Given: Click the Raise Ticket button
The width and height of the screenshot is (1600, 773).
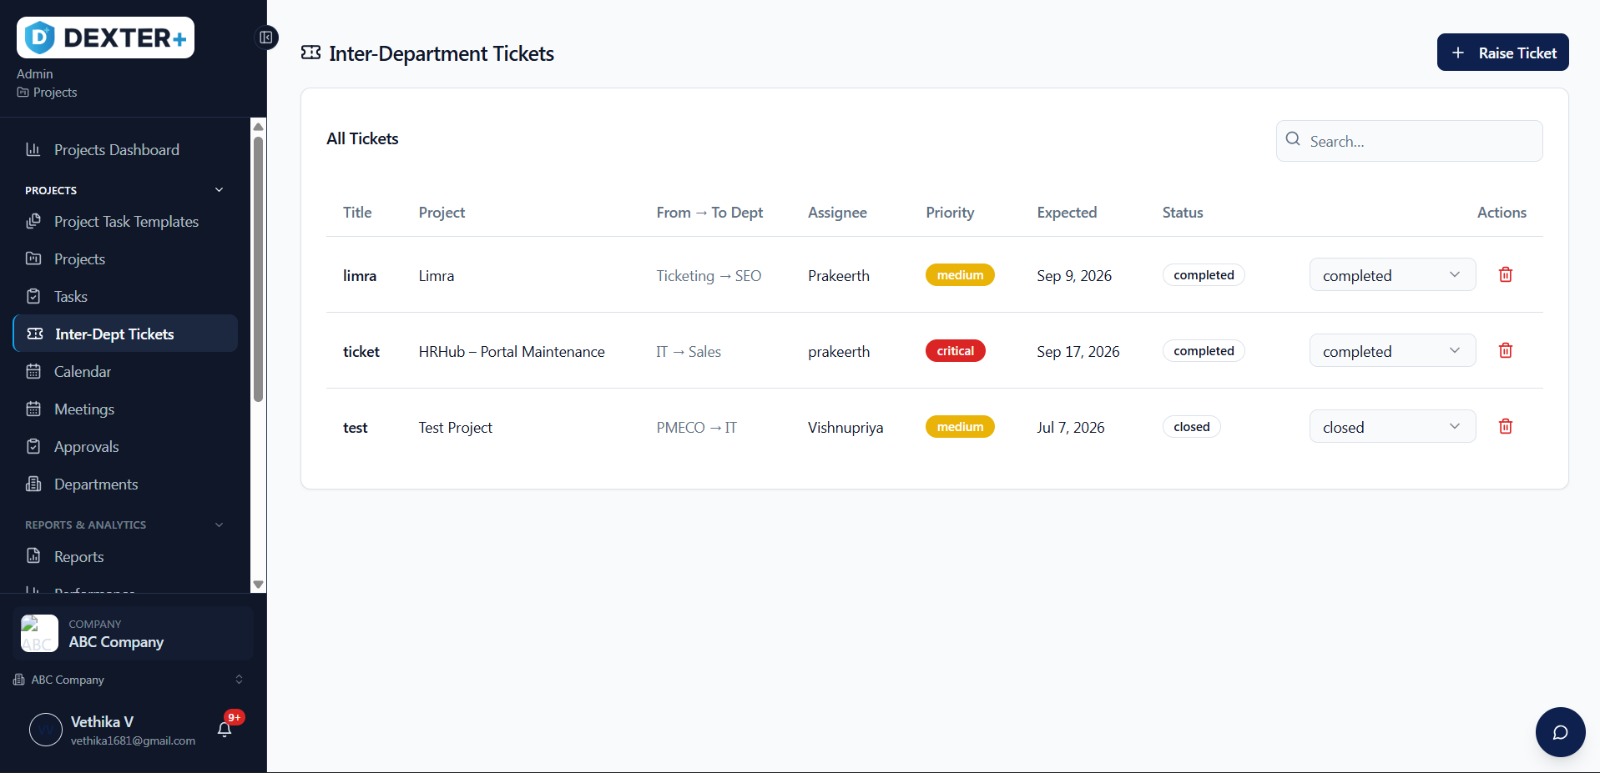Looking at the screenshot, I should (x=1502, y=53).
